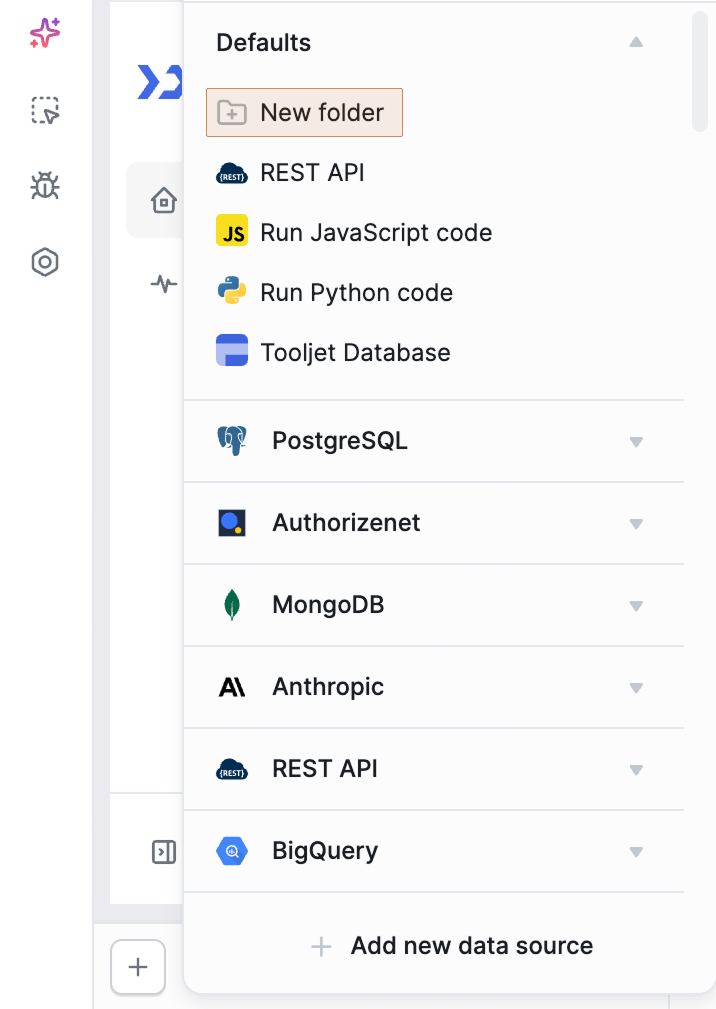
Task: Click the Anthropic label
Action: pyautogui.click(x=328, y=687)
